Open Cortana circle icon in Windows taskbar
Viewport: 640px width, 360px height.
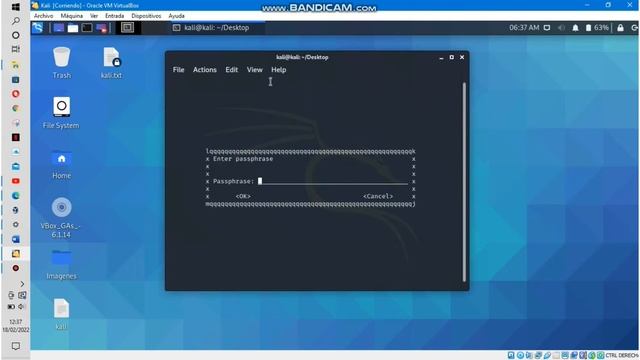pyautogui.click(x=16, y=35)
